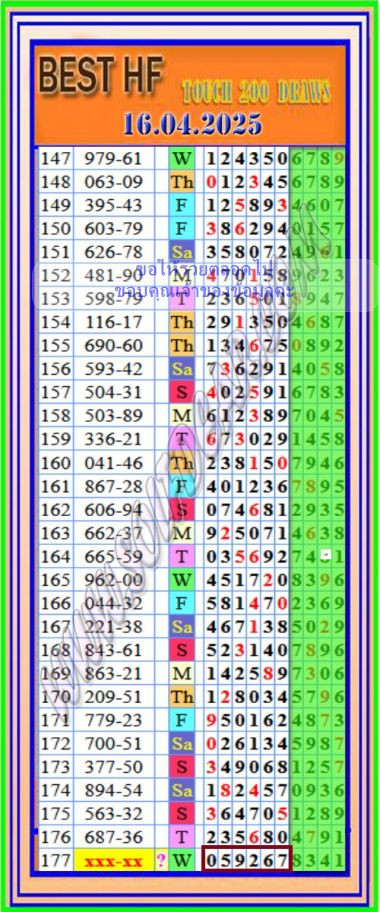
Task: Click the date 16.04.2025 heading
Action: pyautogui.click(x=192, y=124)
